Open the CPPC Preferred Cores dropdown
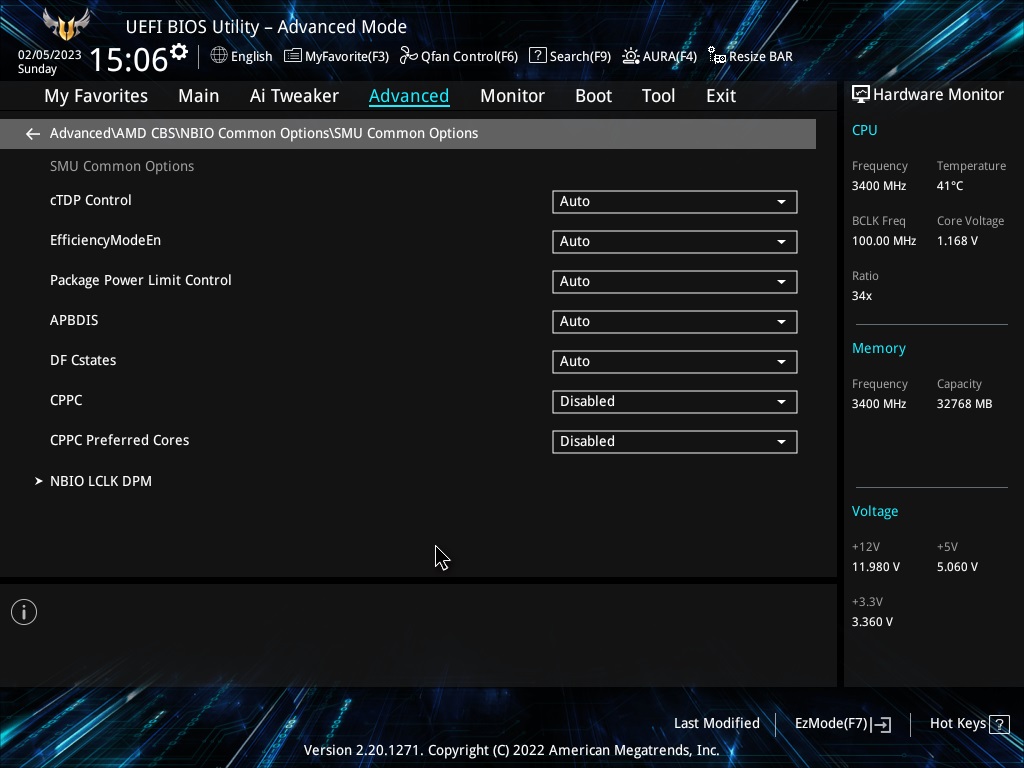The image size is (1024, 768). coord(675,441)
